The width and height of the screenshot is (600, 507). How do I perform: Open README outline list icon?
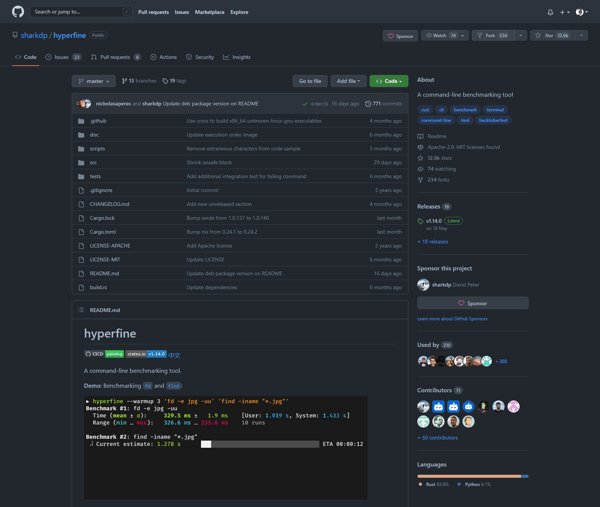tap(81, 310)
